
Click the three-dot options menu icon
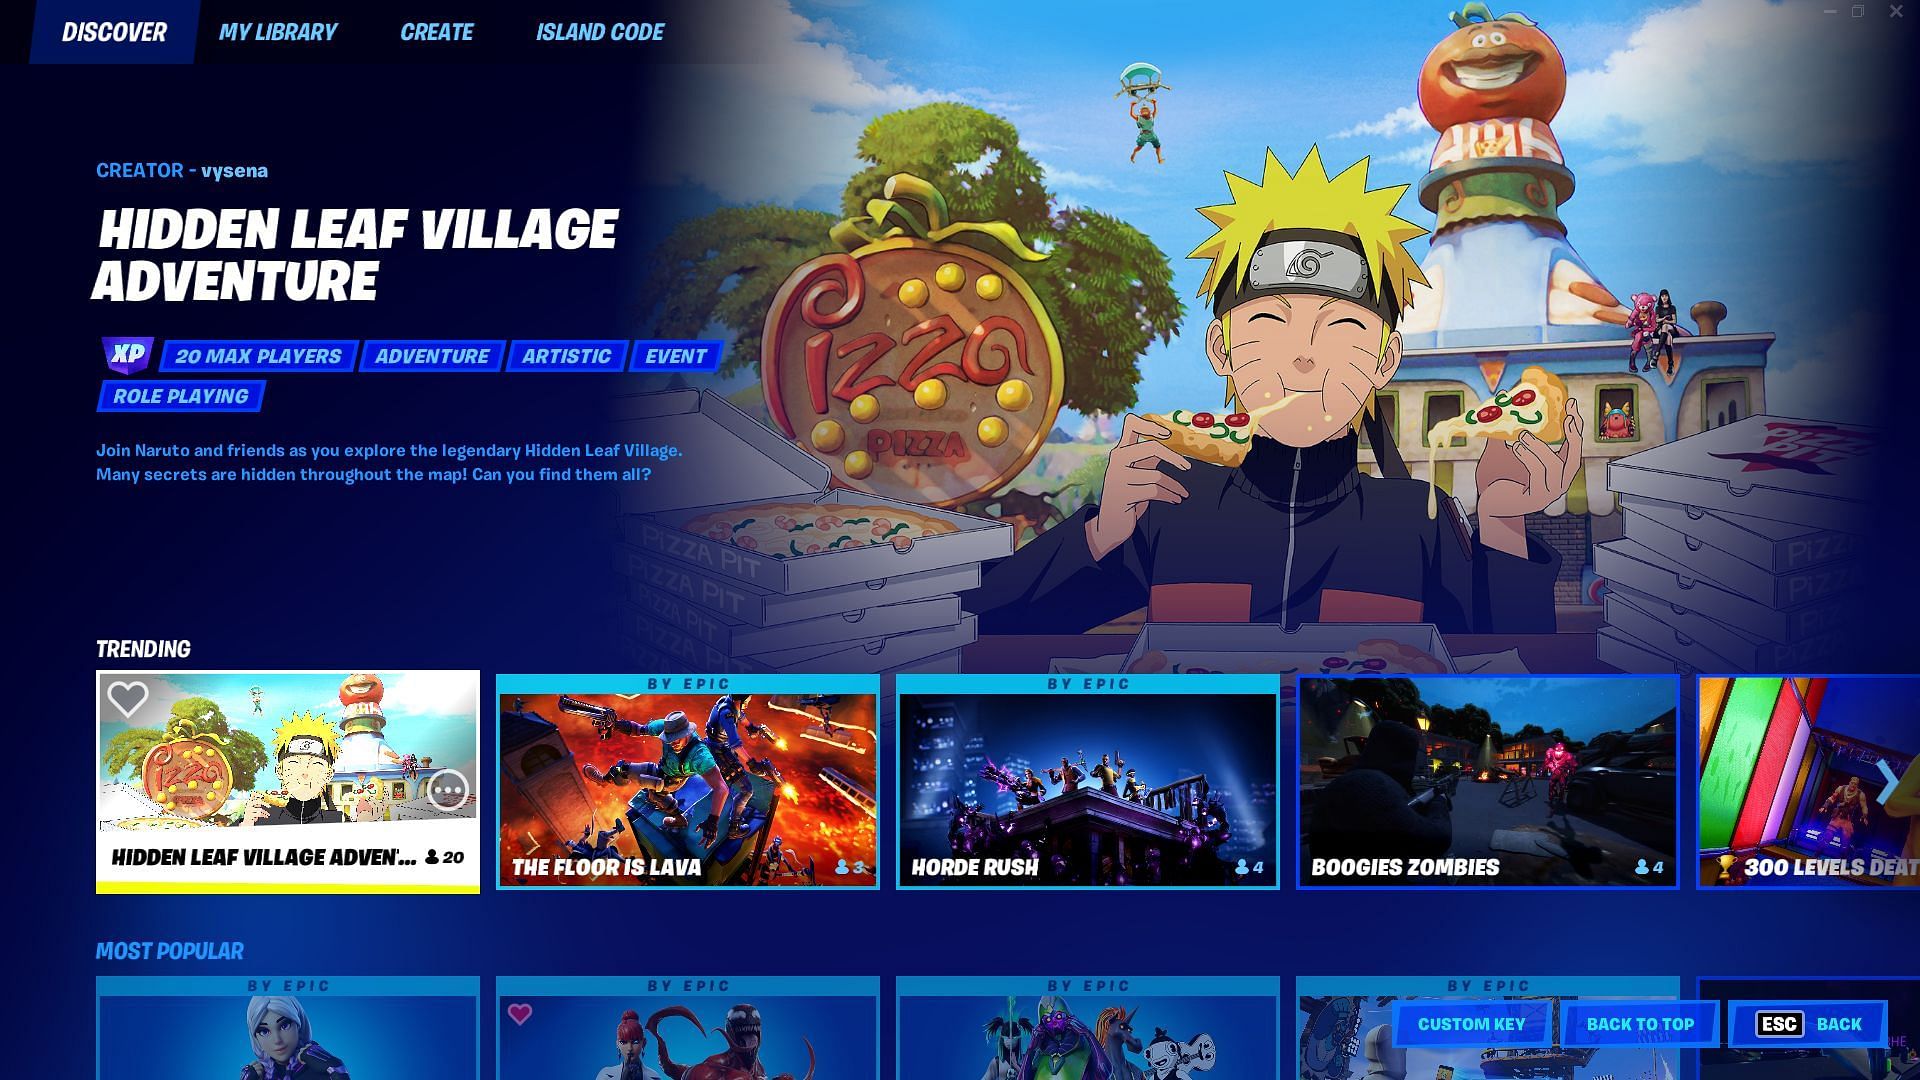446,790
